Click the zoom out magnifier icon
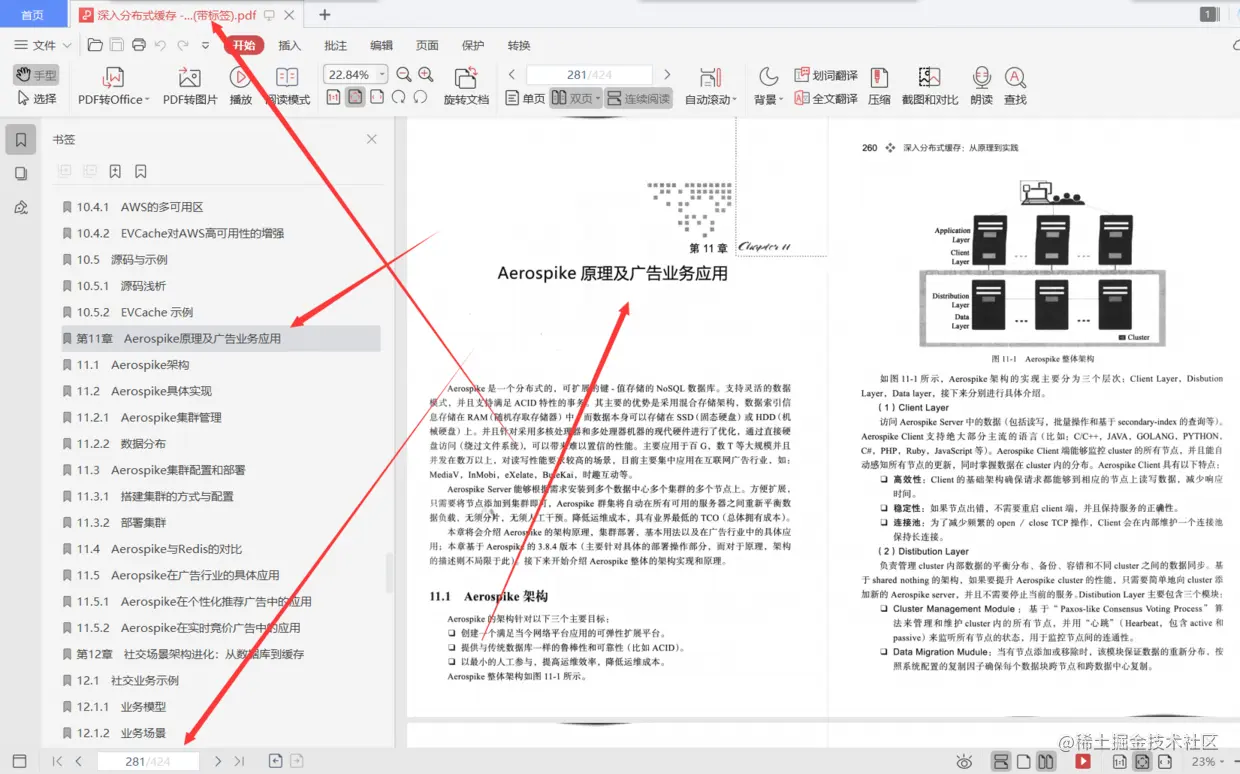 tap(404, 74)
